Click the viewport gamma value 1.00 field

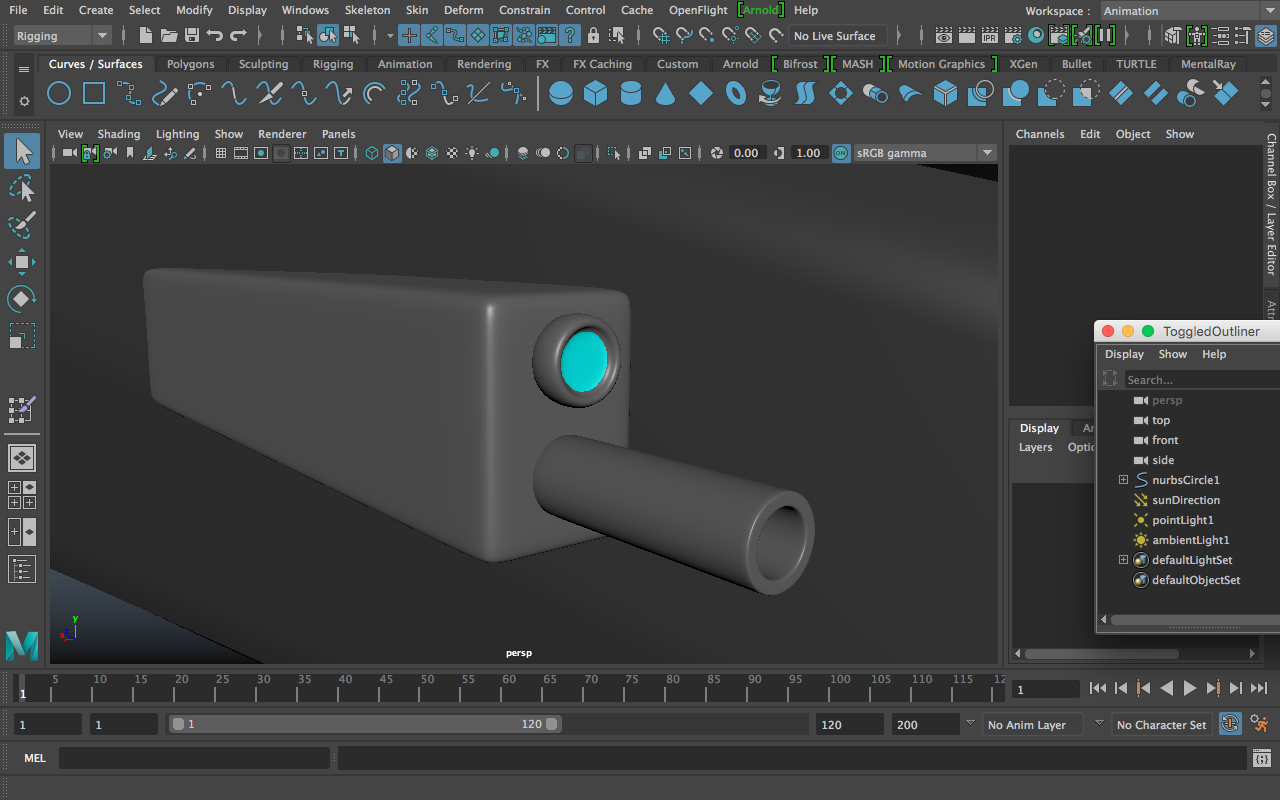coord(808,153)
